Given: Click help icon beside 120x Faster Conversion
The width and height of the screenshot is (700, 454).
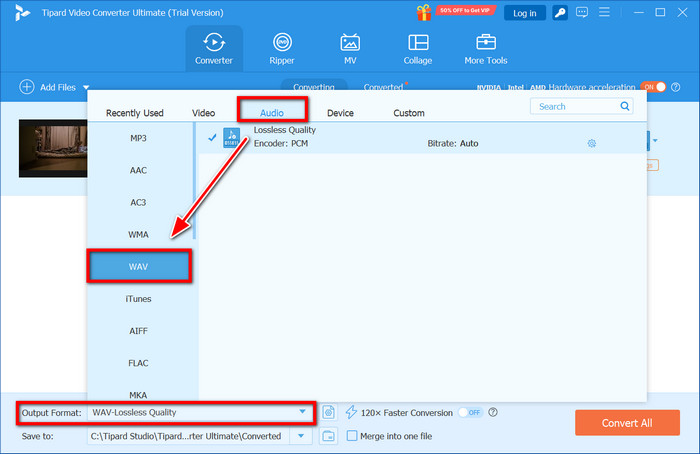Looking at the screenshot, I should [x=493, y=412].
